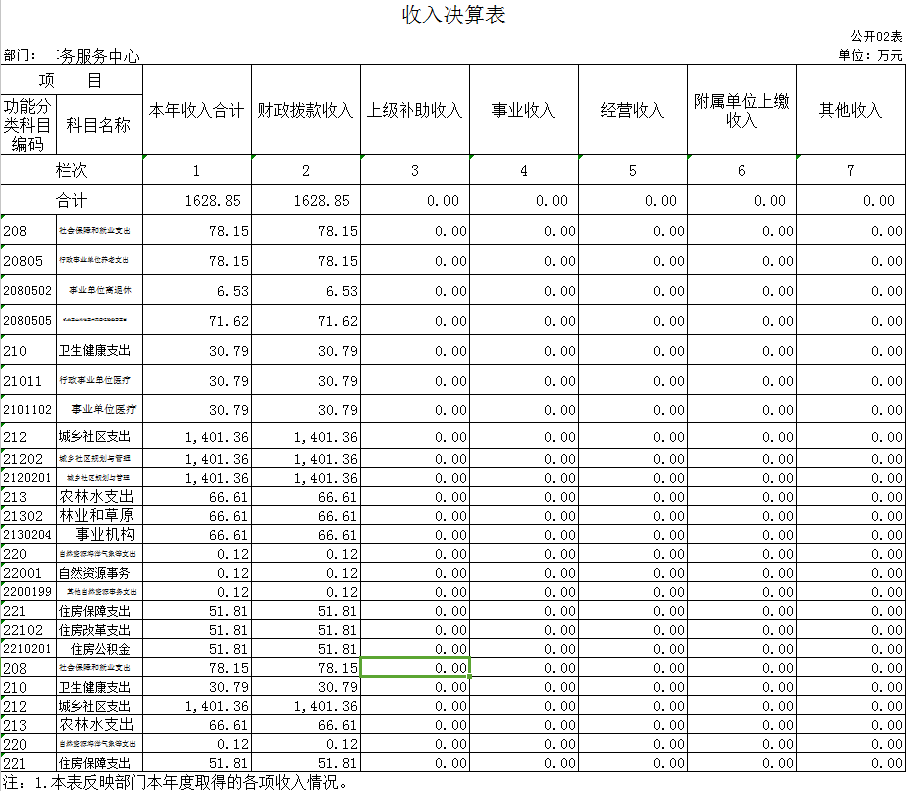Select code cell 2200199

click(28, 591)
